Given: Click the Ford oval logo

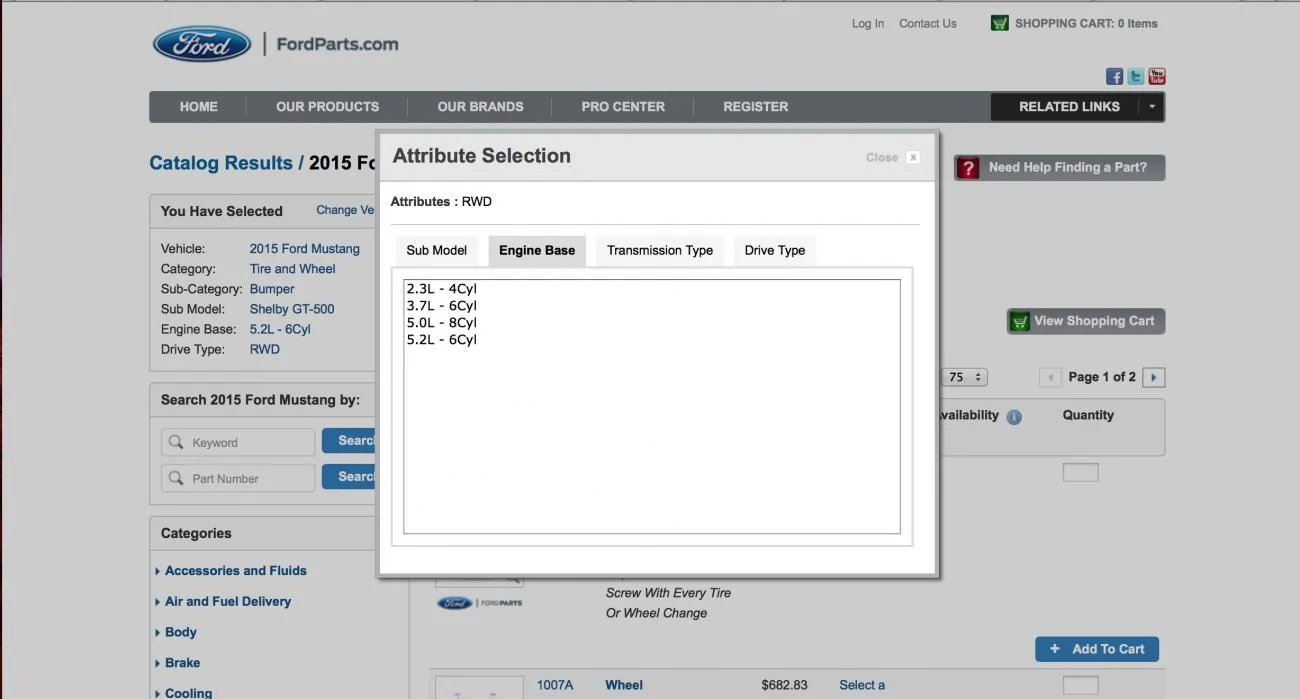Looking at the screenshot, I should point(201,44).
